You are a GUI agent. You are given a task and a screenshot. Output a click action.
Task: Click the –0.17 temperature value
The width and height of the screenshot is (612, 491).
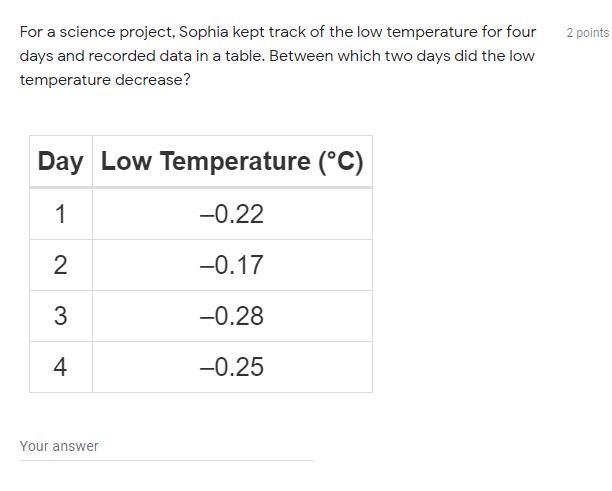point(232,265)
